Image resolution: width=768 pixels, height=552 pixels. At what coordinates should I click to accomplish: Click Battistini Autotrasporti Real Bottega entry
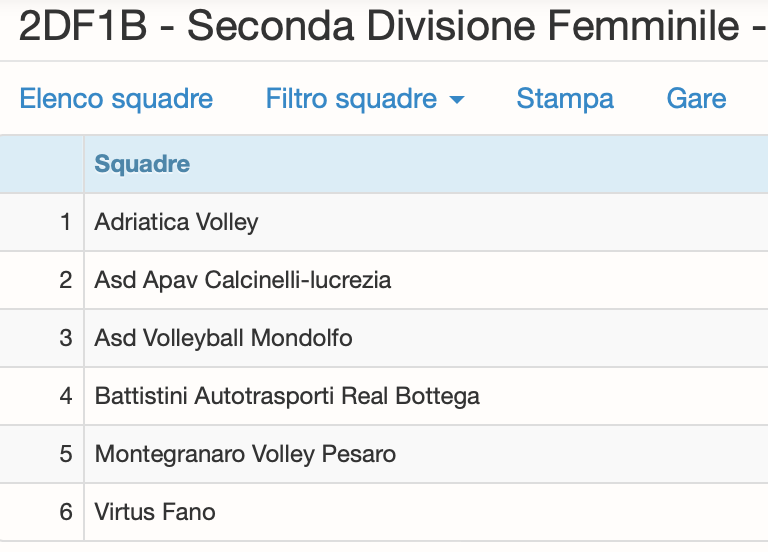coord(287,396)
